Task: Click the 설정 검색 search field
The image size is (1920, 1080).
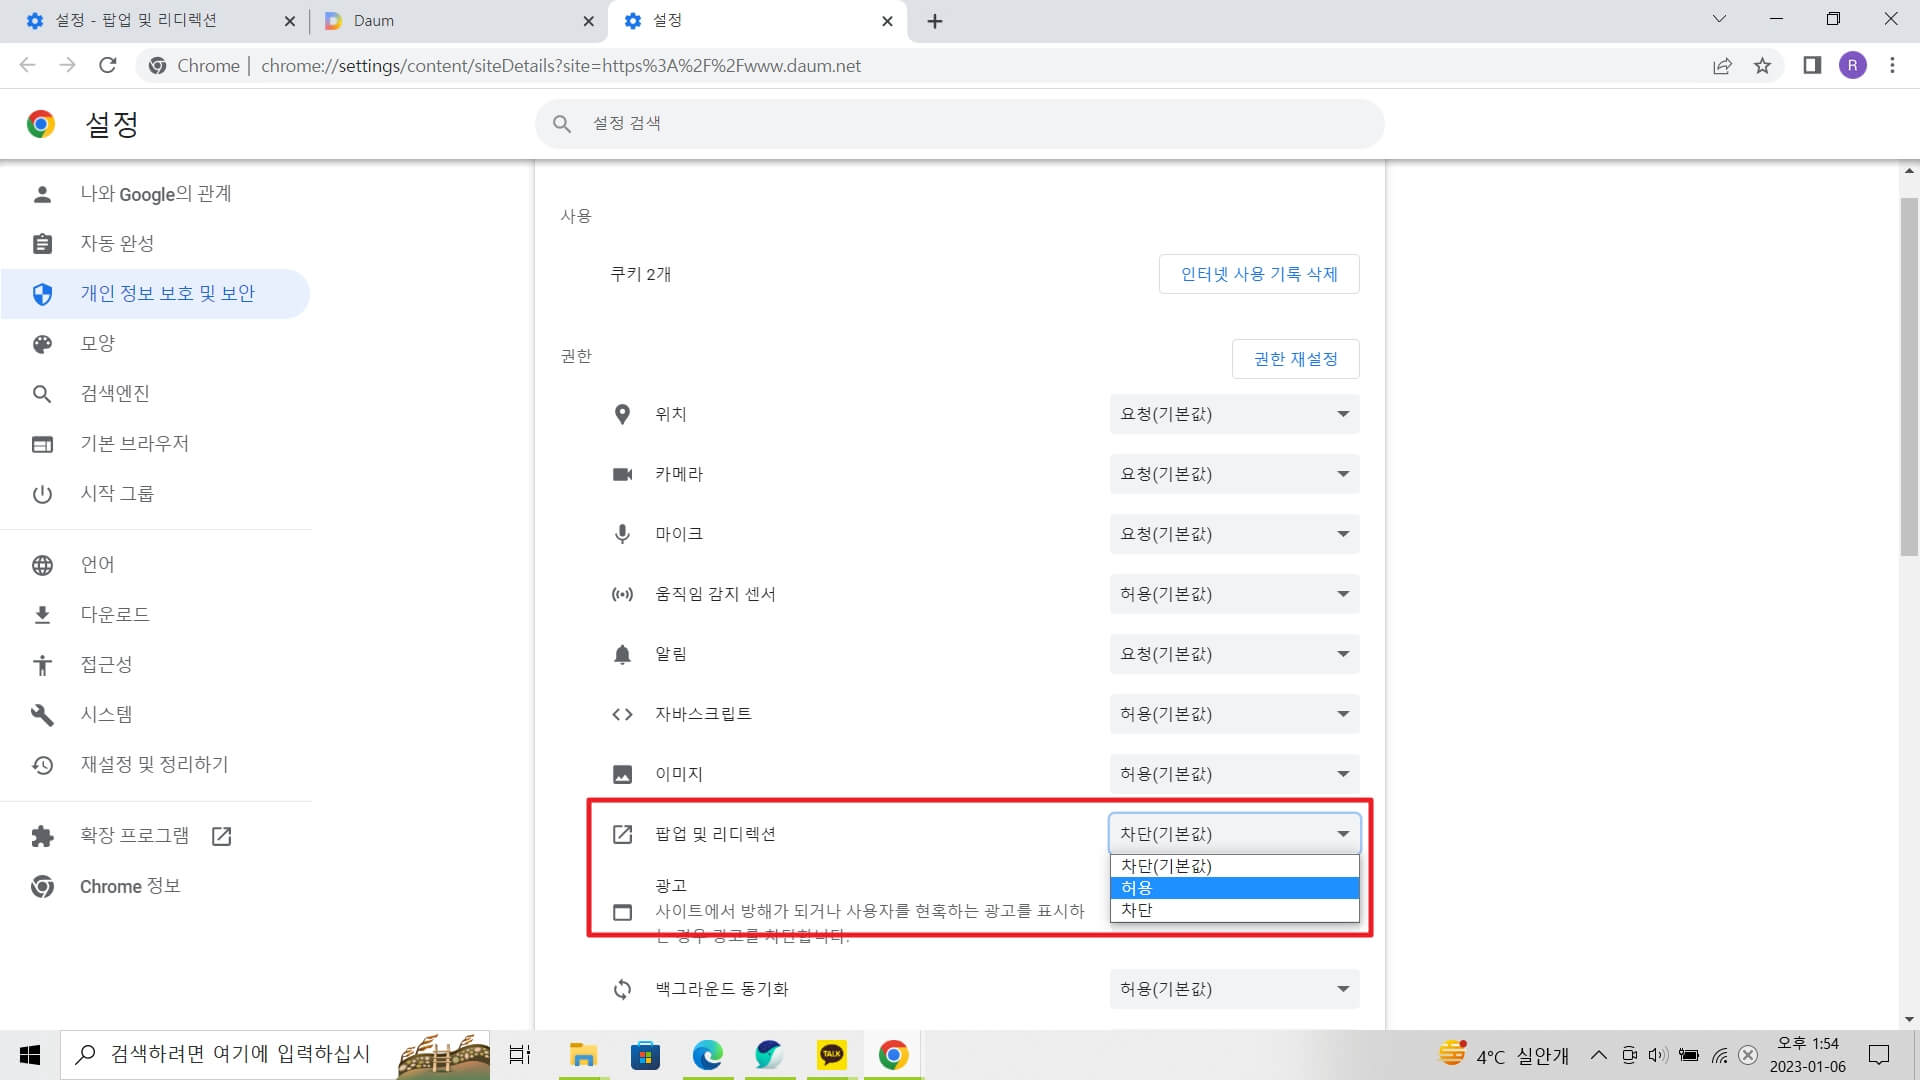Action: (x=960, y=123)
